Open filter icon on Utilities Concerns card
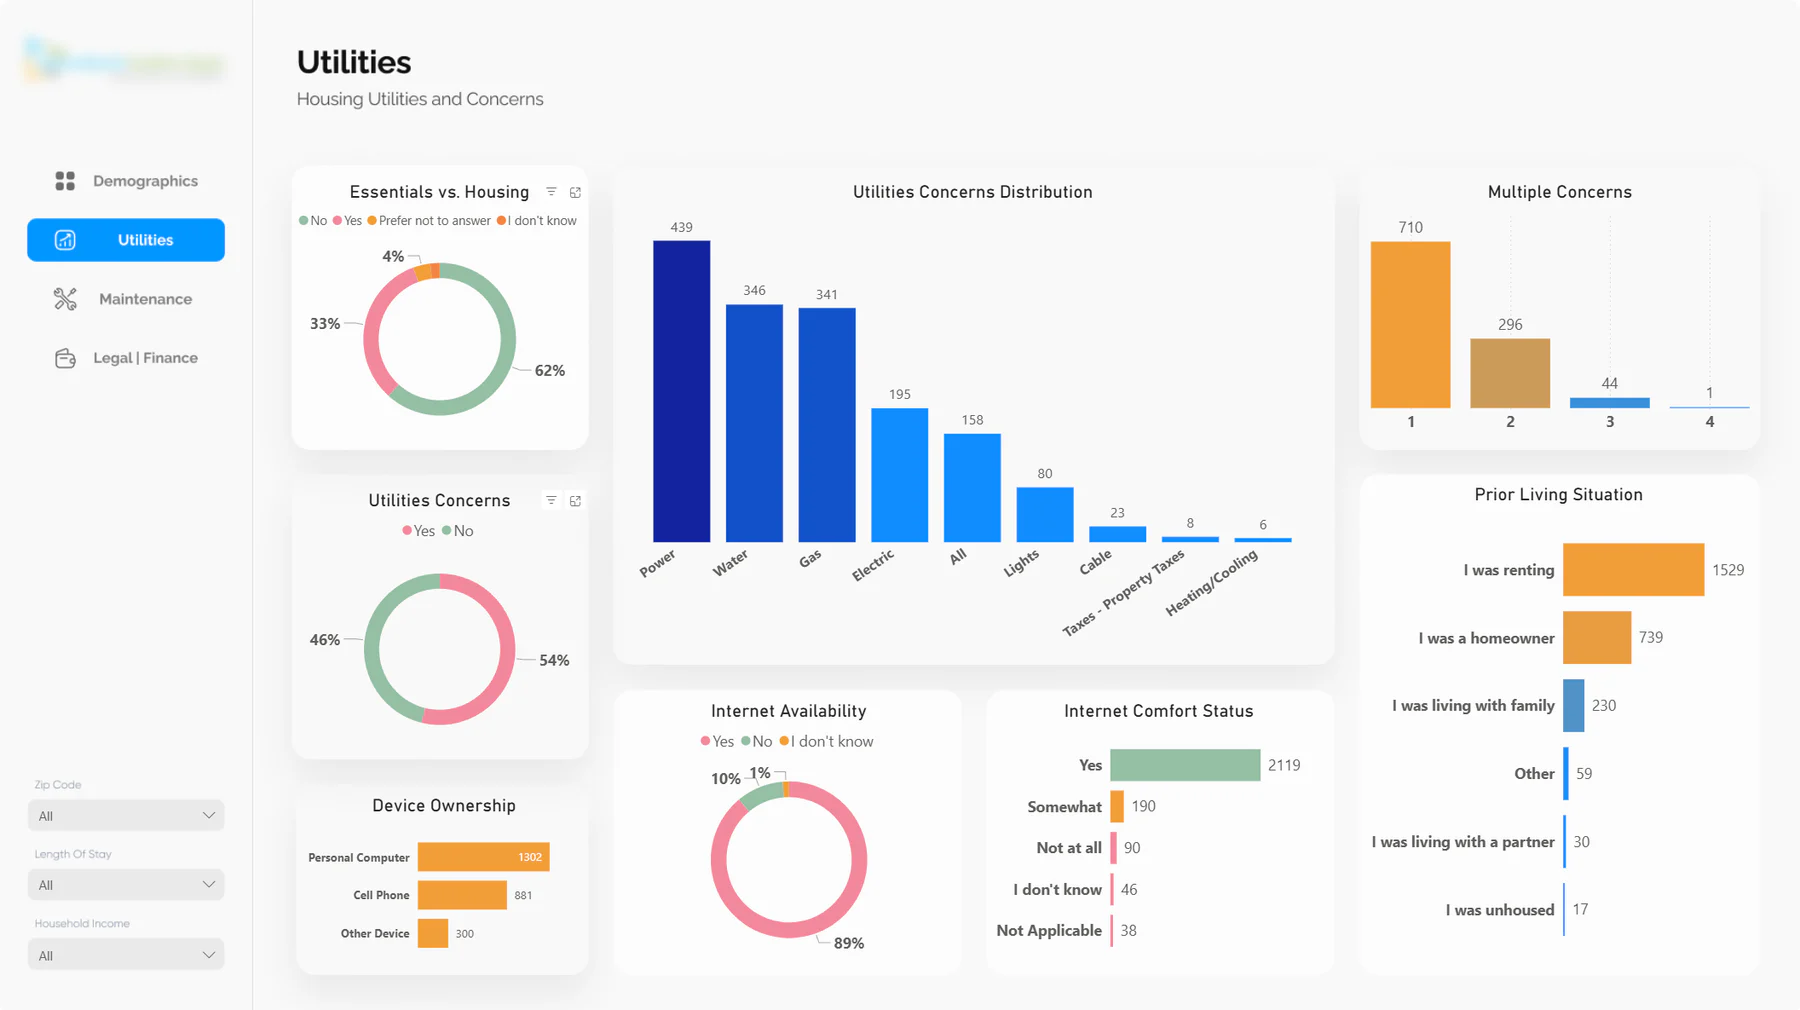The image size is (1800, 1010). tap(551, 500)
